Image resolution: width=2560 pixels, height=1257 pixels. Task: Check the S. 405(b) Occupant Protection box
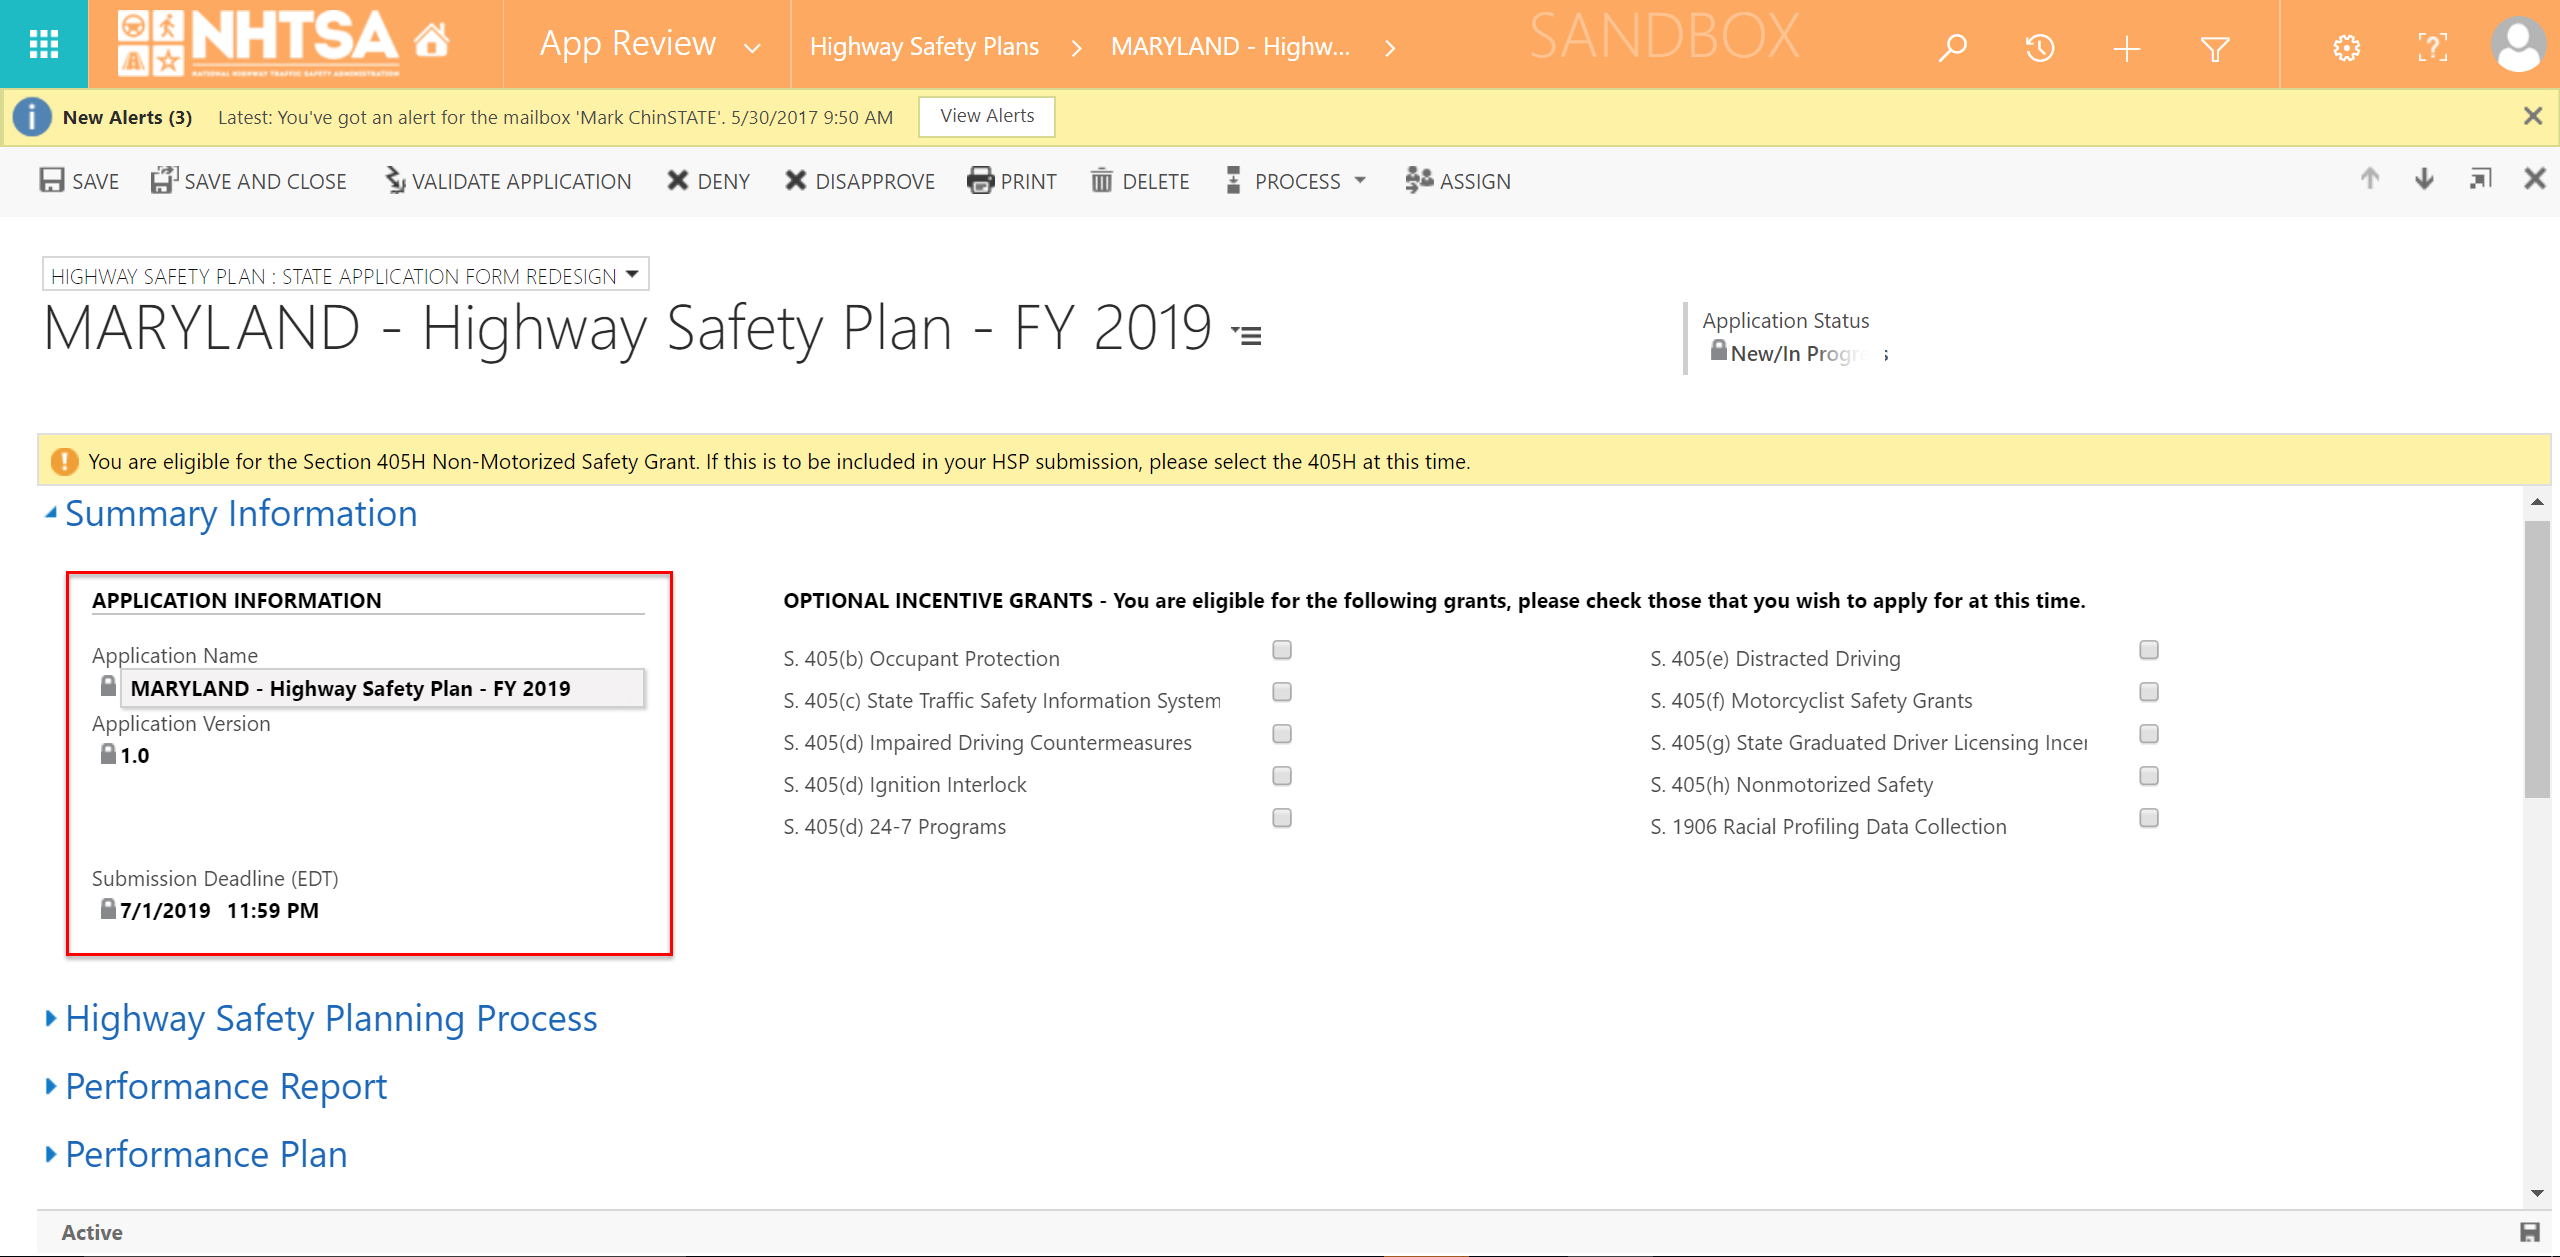tap(1282, 650)
